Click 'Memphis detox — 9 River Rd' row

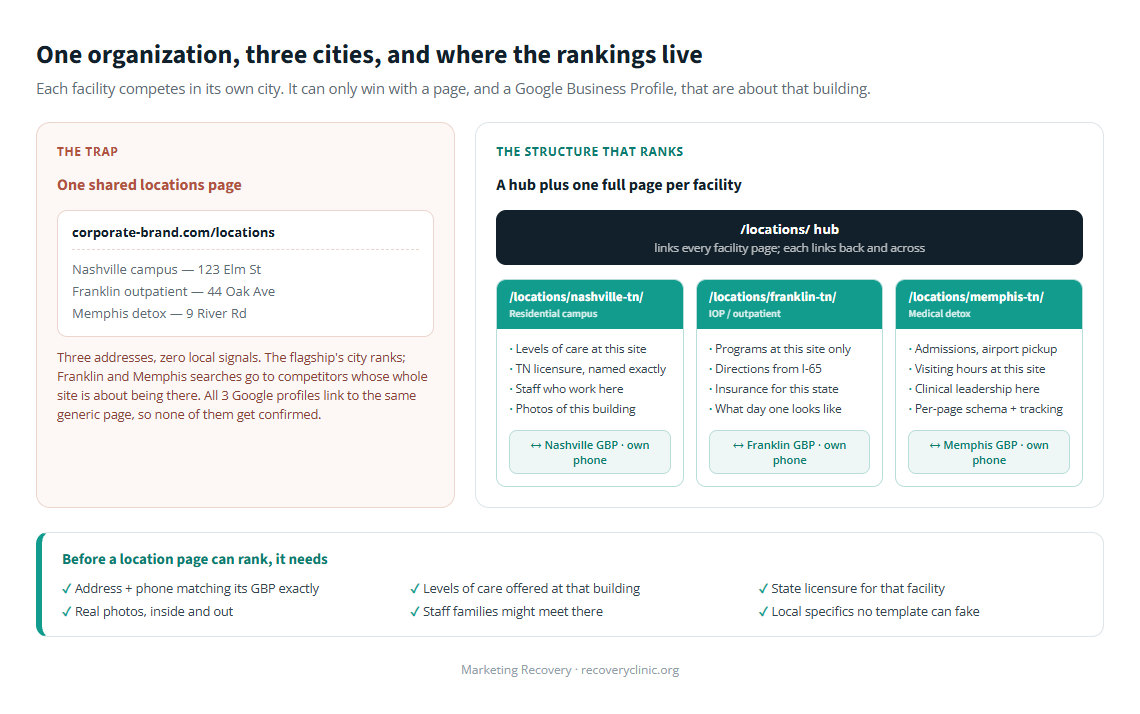point(159,313)
